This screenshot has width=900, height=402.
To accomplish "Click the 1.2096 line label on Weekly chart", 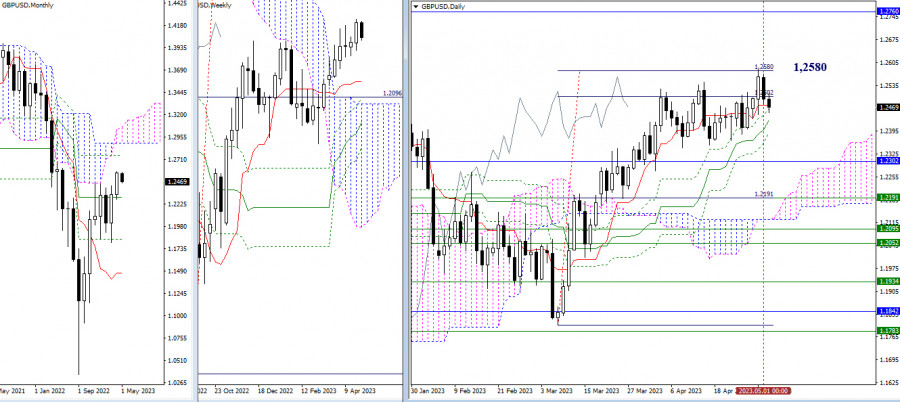I will click(x=393, y=93).
